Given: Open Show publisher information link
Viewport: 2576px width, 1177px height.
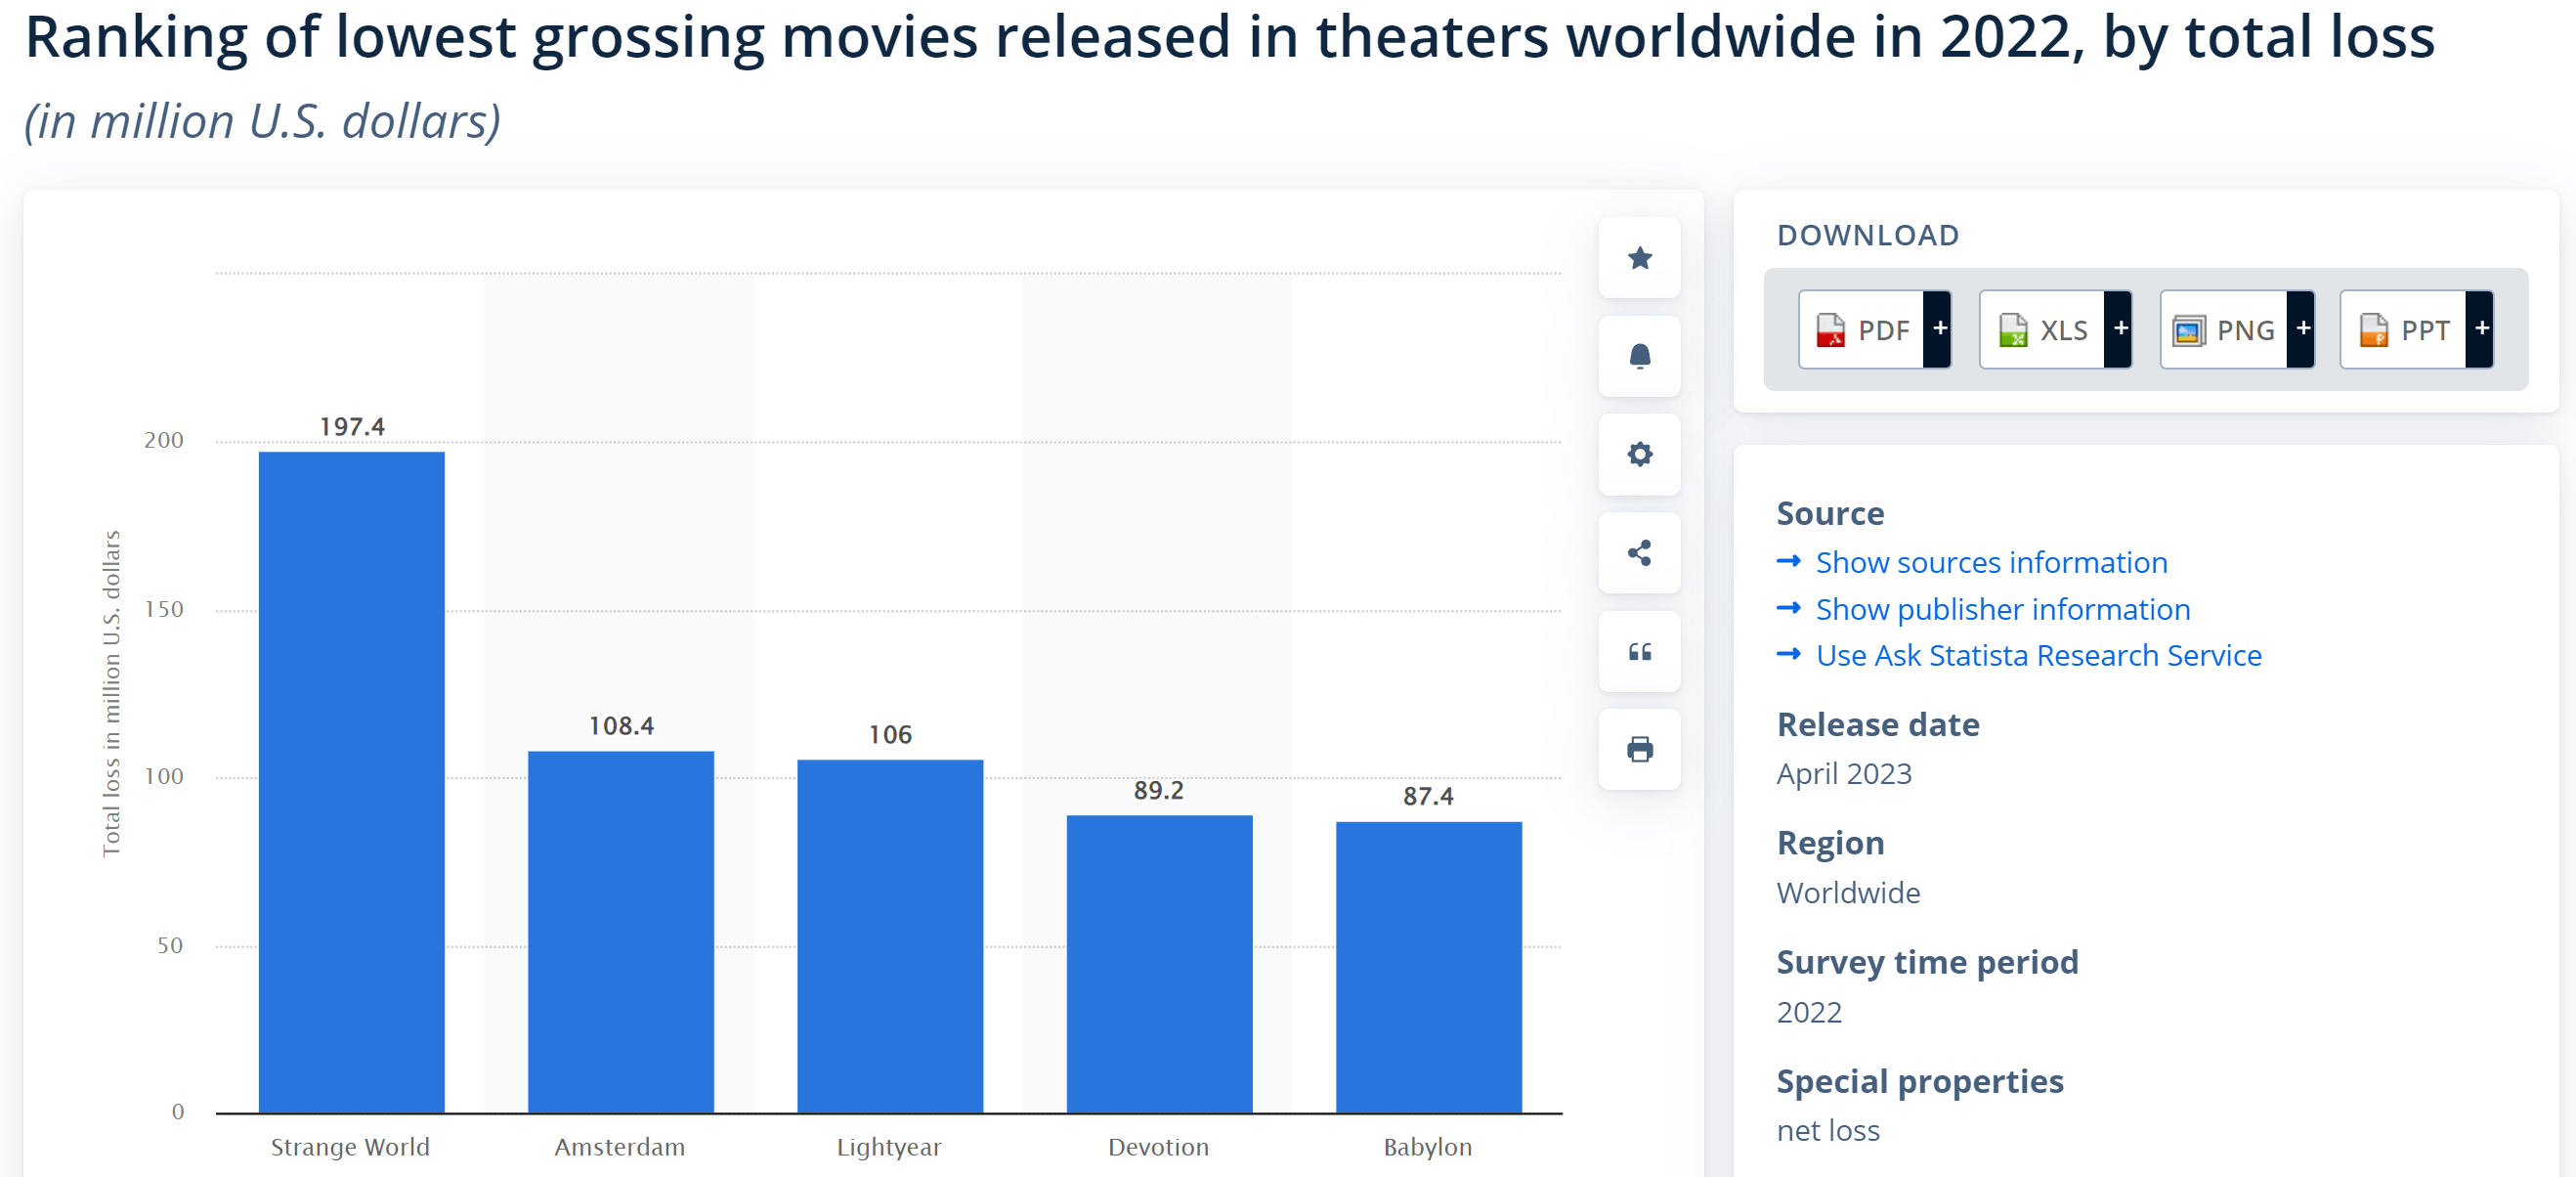Looking at the screenshot, I should tap(2002, 609).
